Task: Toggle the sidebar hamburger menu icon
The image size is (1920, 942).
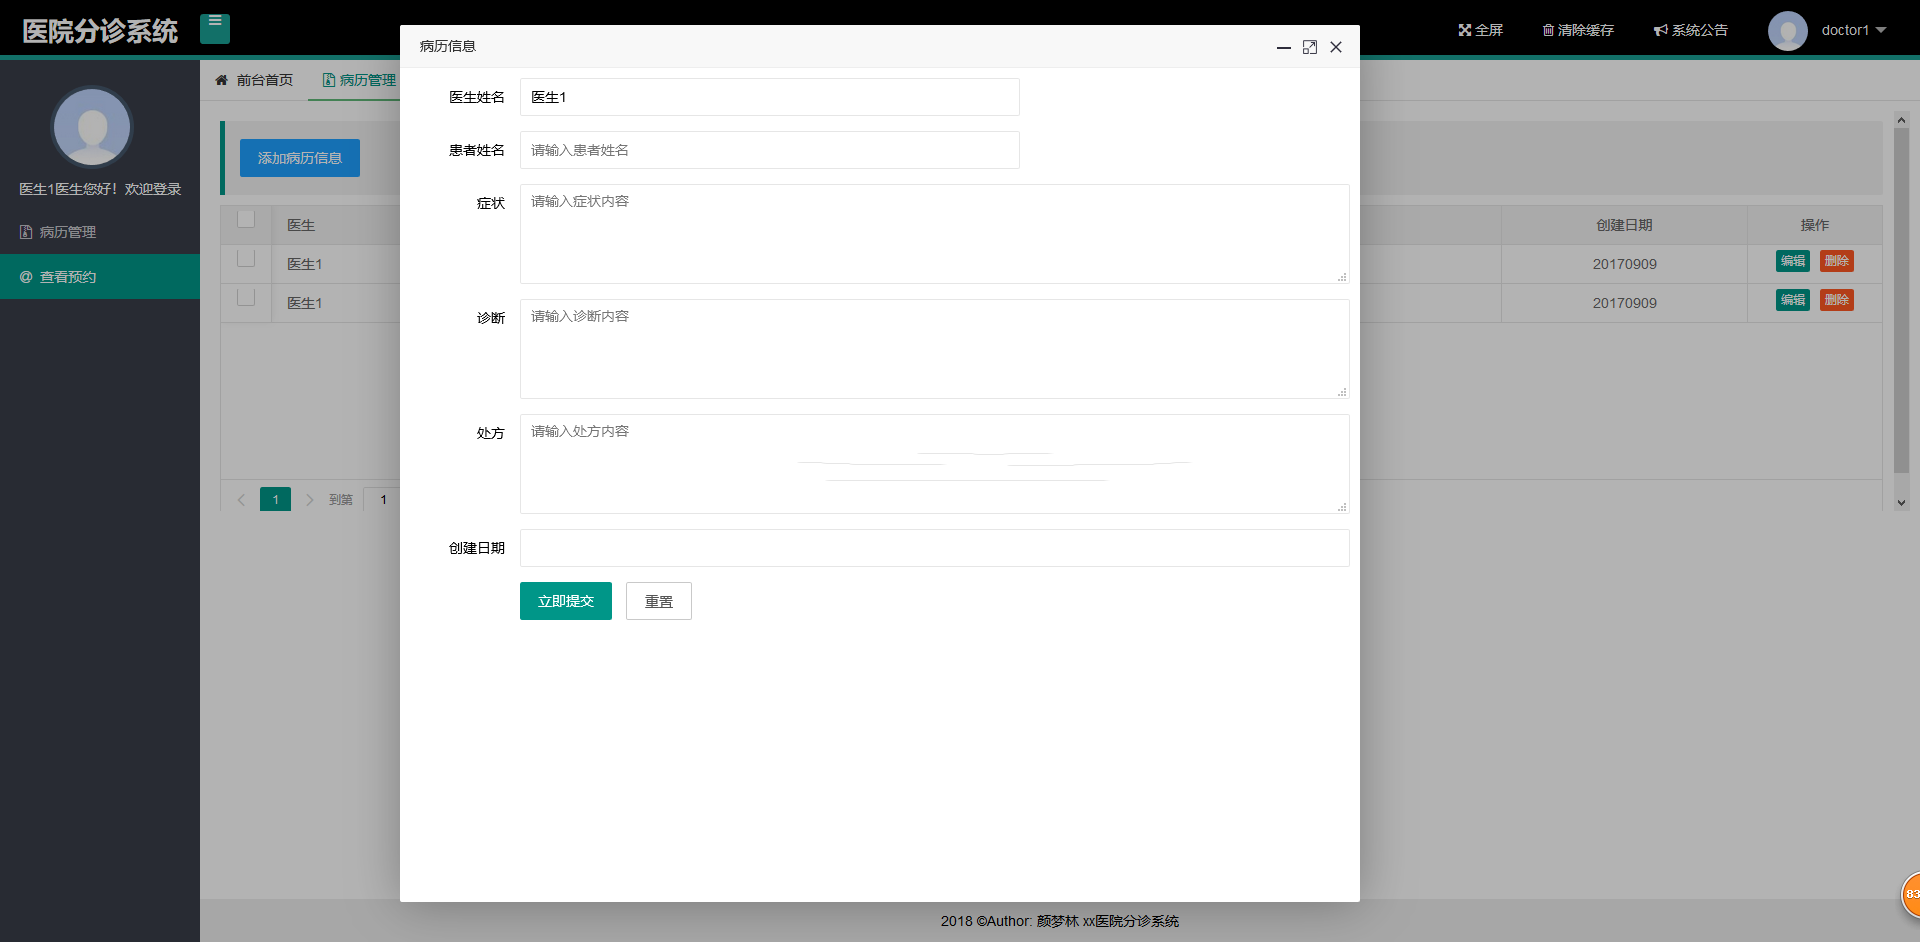Action: [215, 29]
